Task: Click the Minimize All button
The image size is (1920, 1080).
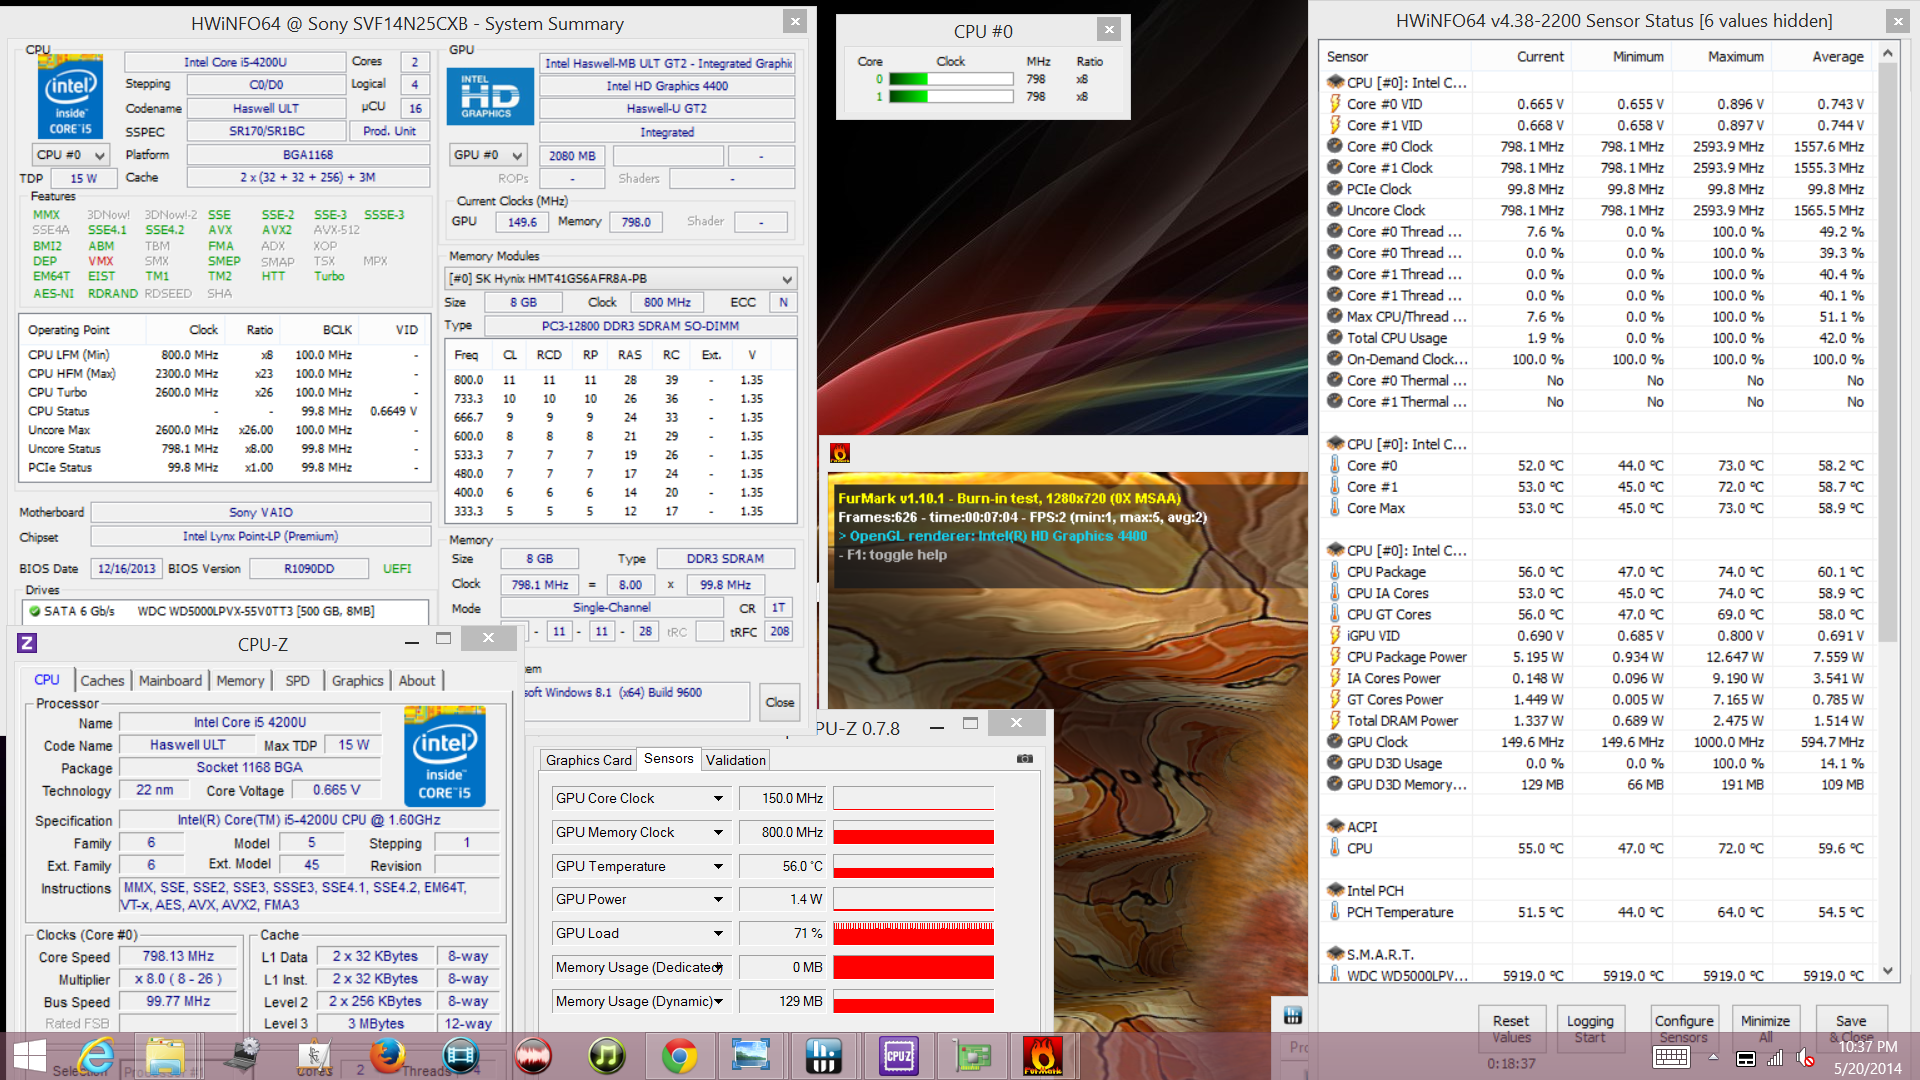Action: pos(1765,1028)
